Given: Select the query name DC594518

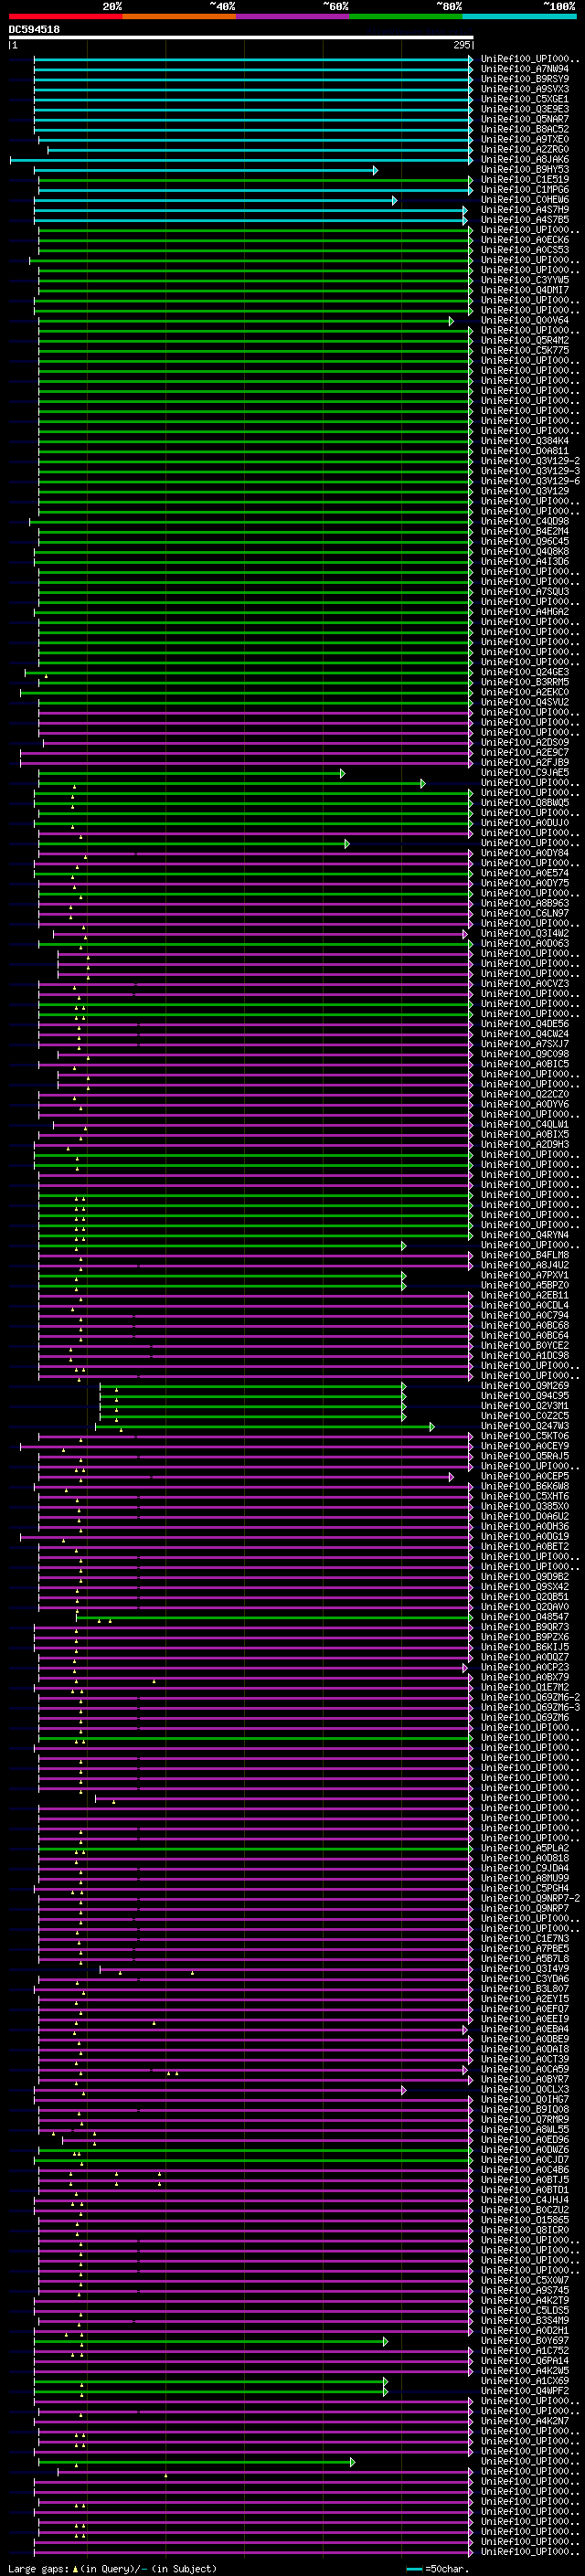Looking at the screenshot, I should pos(34,30).
